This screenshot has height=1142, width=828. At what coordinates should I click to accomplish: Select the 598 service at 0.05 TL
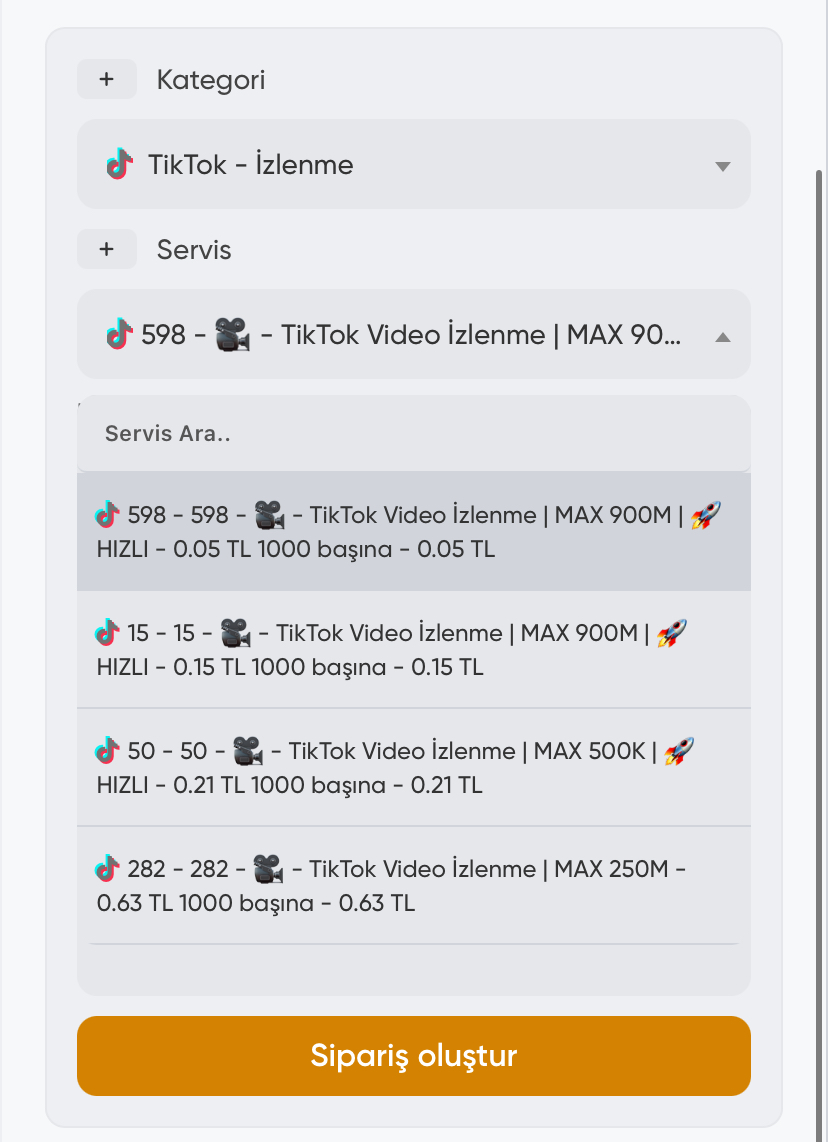pos(414,532)
